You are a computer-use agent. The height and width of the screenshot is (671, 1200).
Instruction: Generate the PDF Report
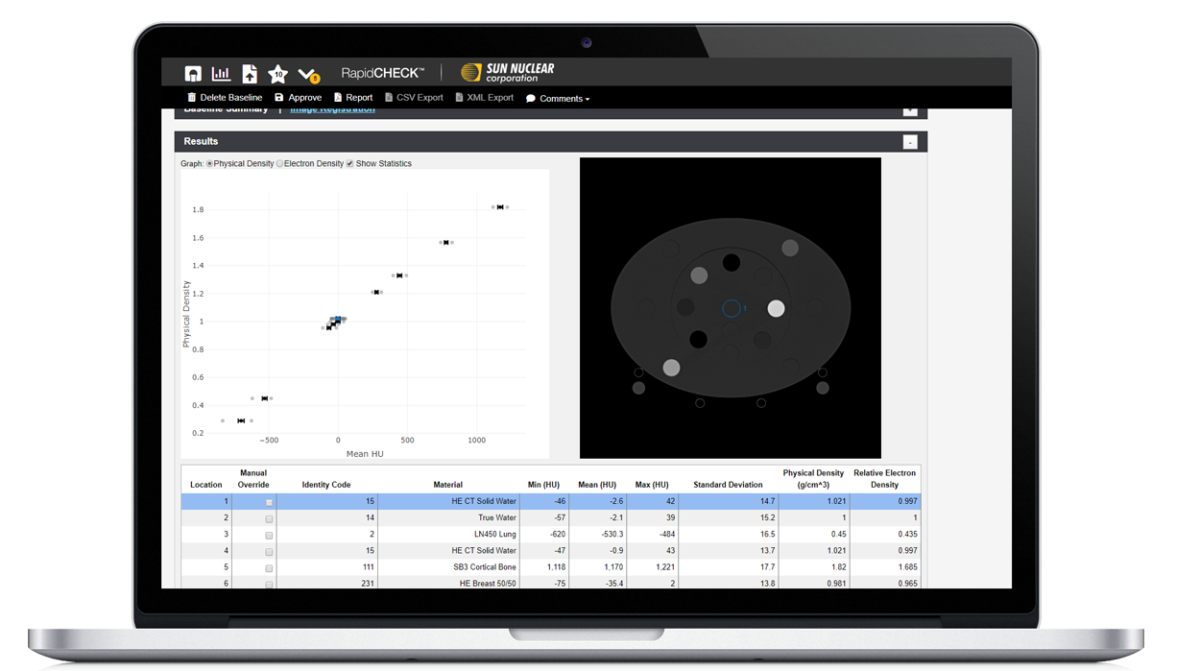(353, 98)
